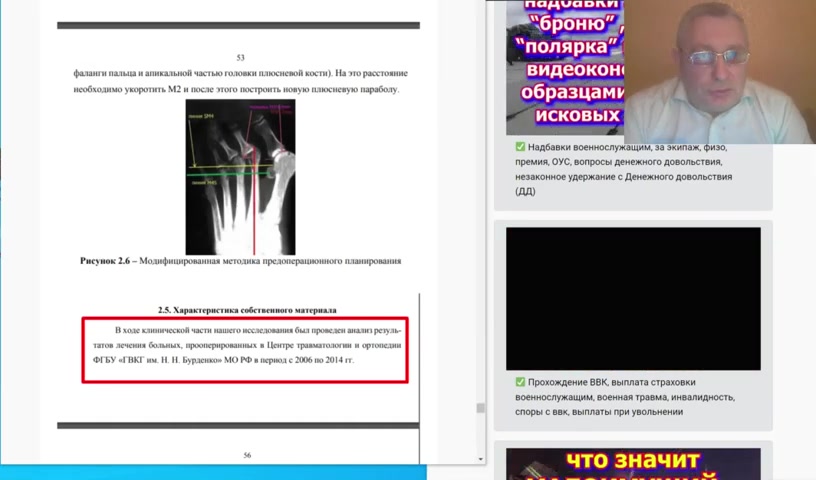Click the green checkmark before "Прохождение ВВК"
The width and height of the screenshot is (816, 480).
[520, 382]
